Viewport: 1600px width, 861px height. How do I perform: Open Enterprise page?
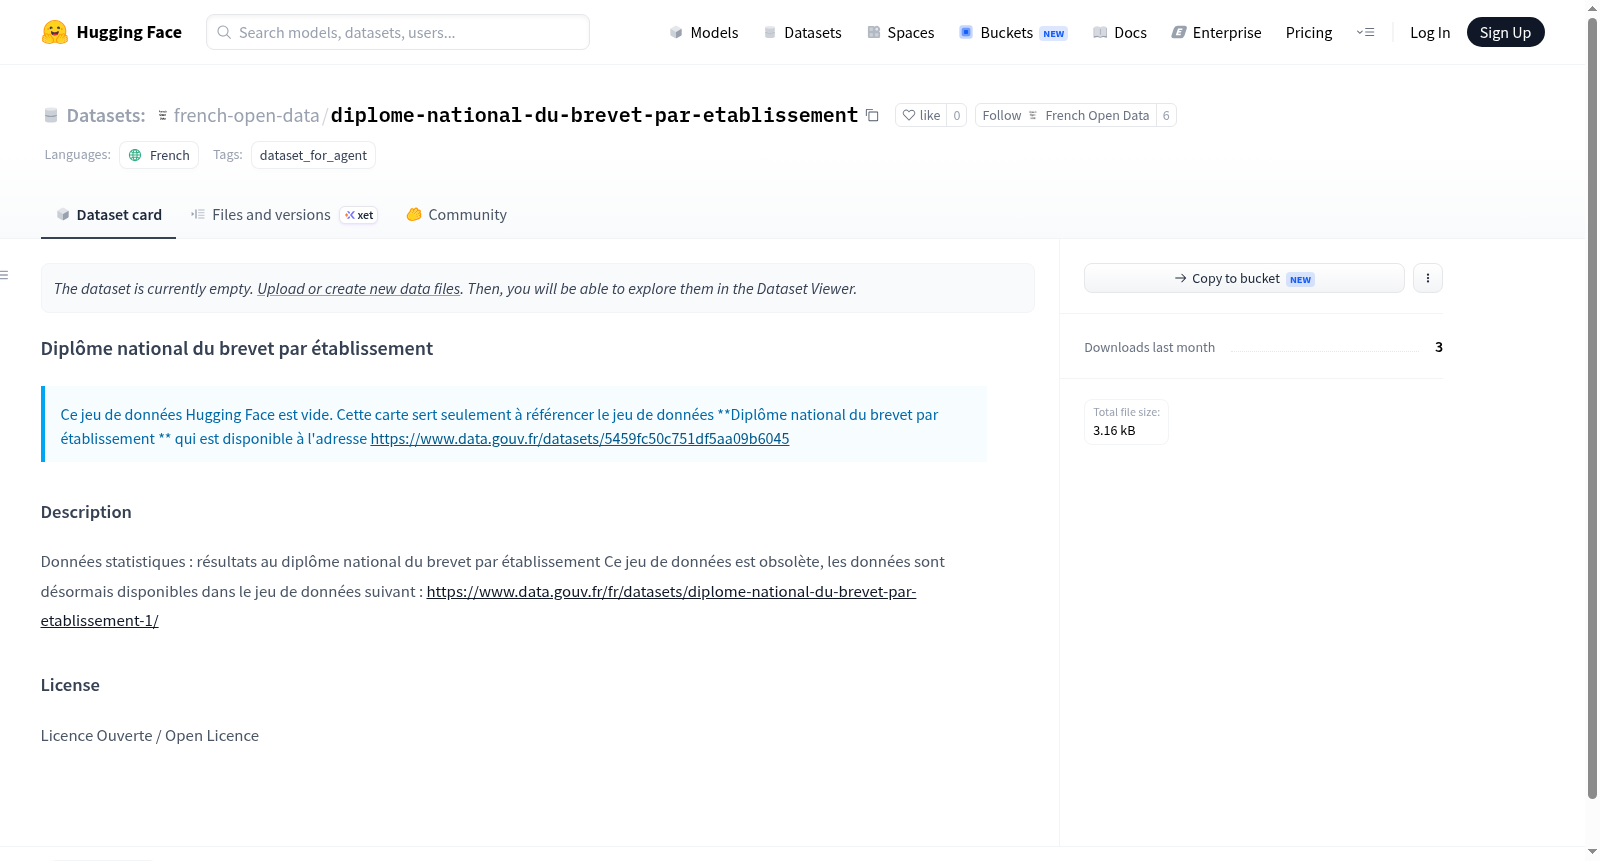coord(1216,32)
